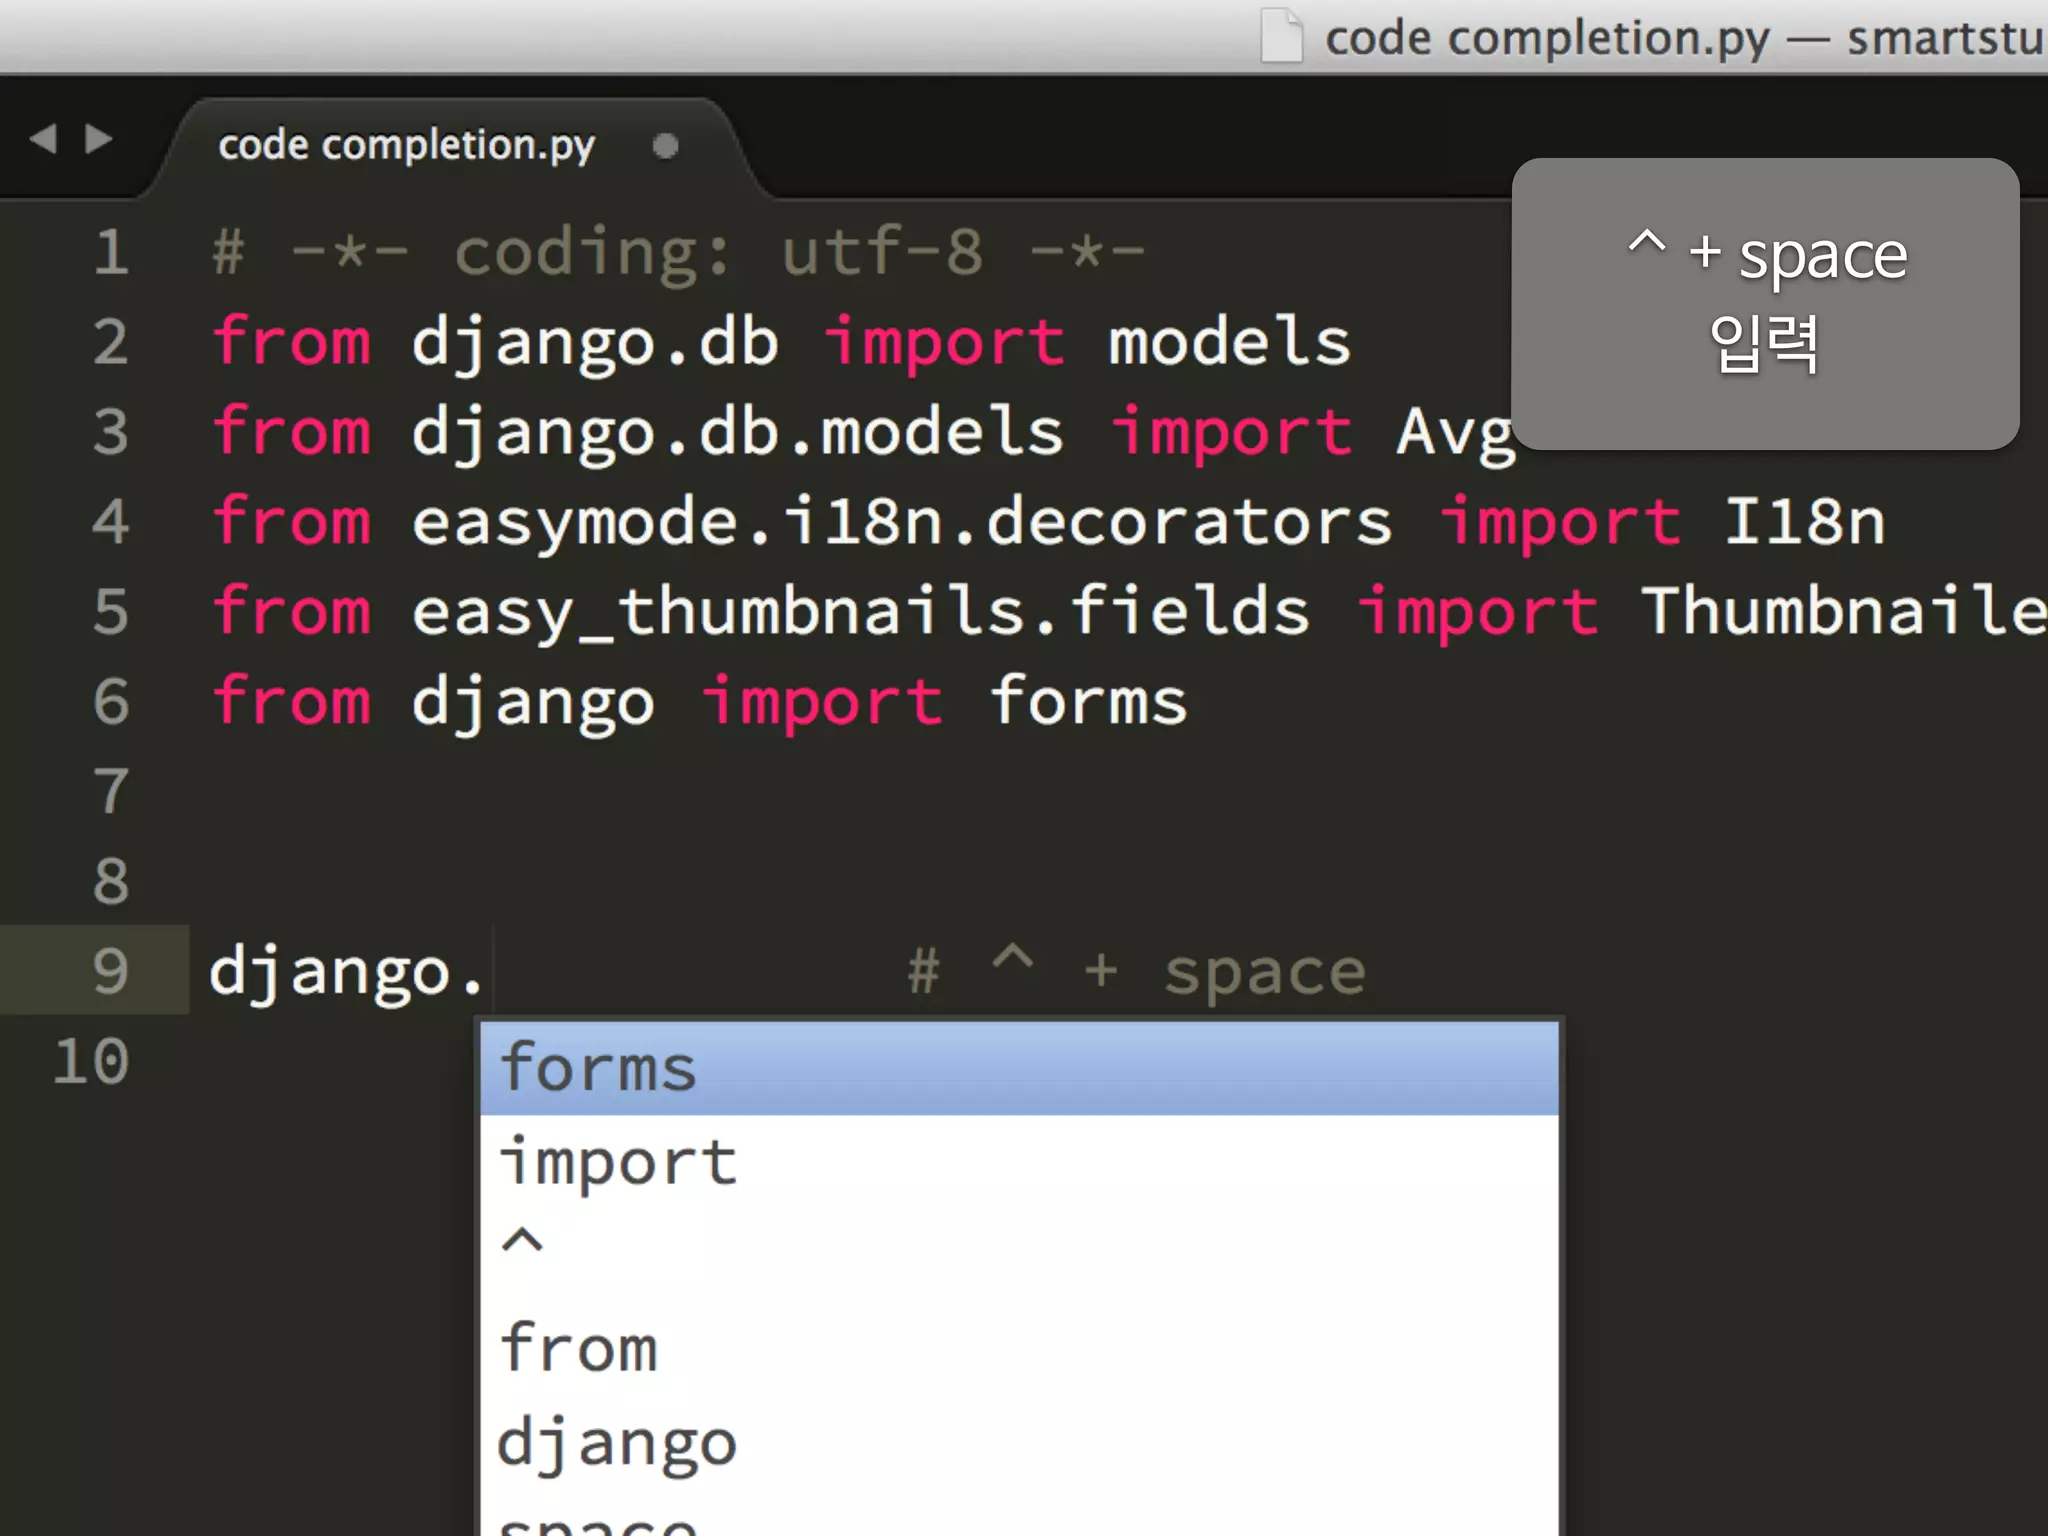Place cursor in coding utf-8 comment
This screenshot has height=1536, width=2048.
point(679,252)
